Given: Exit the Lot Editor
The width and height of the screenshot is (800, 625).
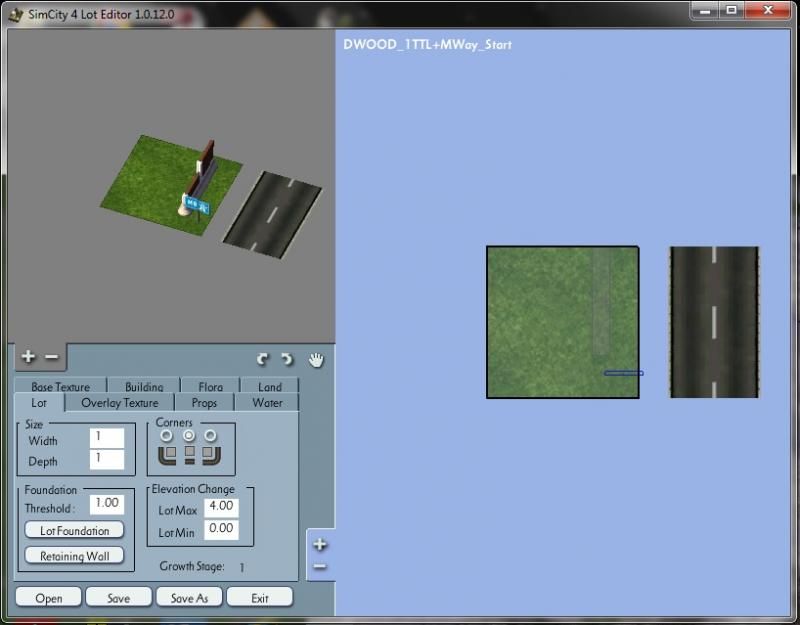Looking at the screenshot, I should tap(260, 597).
